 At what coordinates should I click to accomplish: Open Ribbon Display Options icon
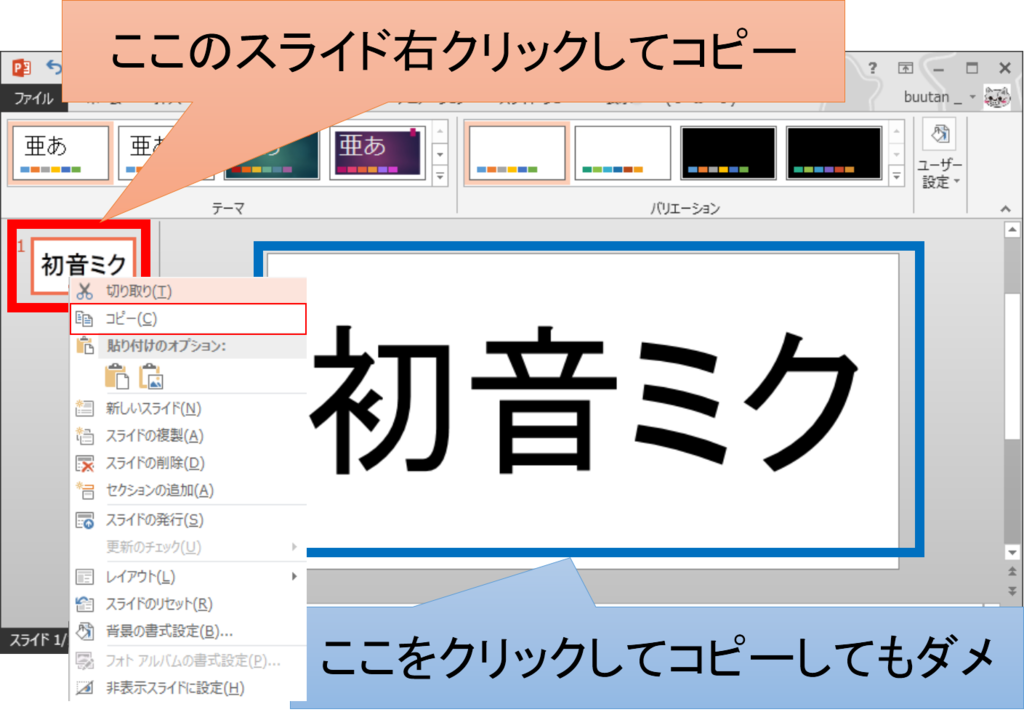(905, 68)
